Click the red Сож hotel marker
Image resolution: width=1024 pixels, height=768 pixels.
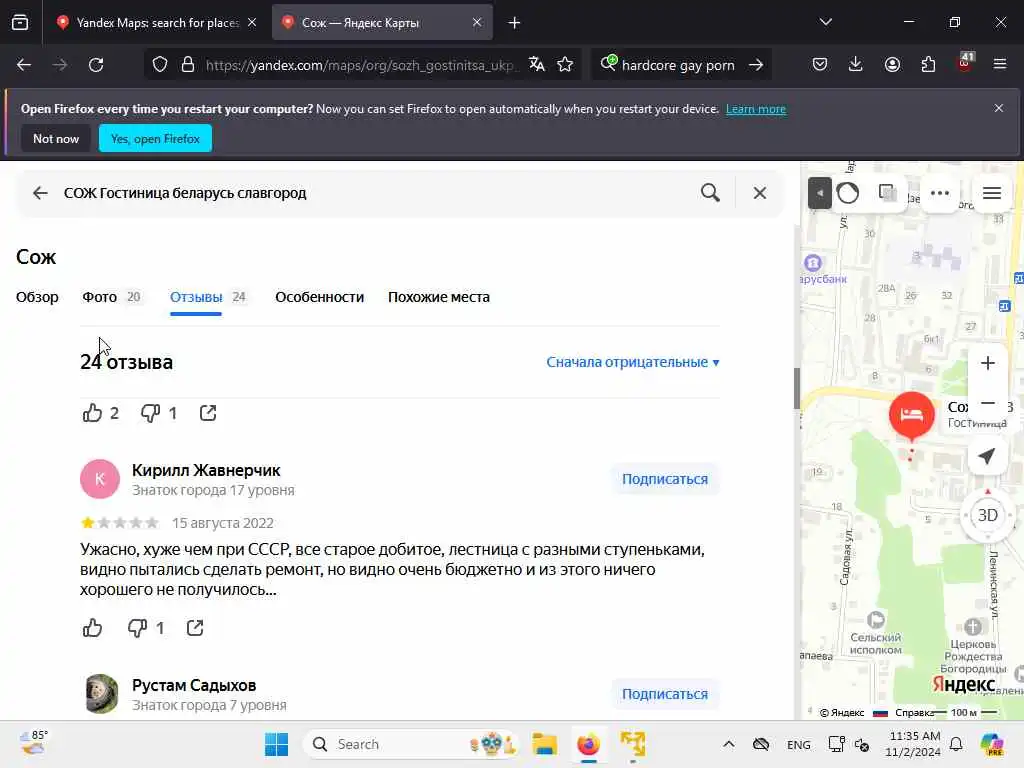[911, 415]
